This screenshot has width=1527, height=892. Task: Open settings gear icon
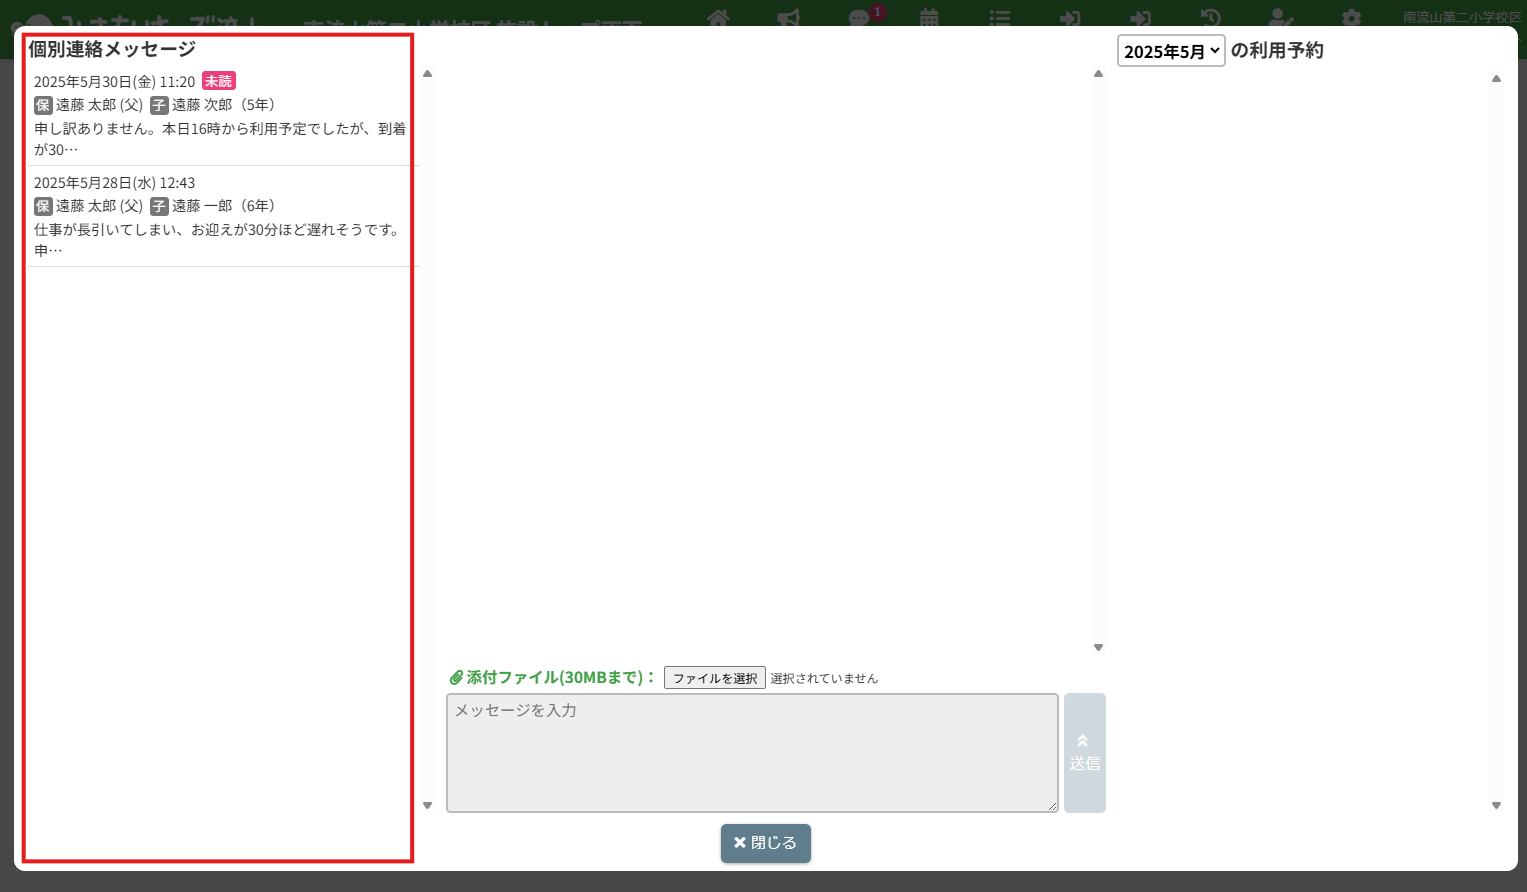pyautogui.click(x=1351, y=18)
